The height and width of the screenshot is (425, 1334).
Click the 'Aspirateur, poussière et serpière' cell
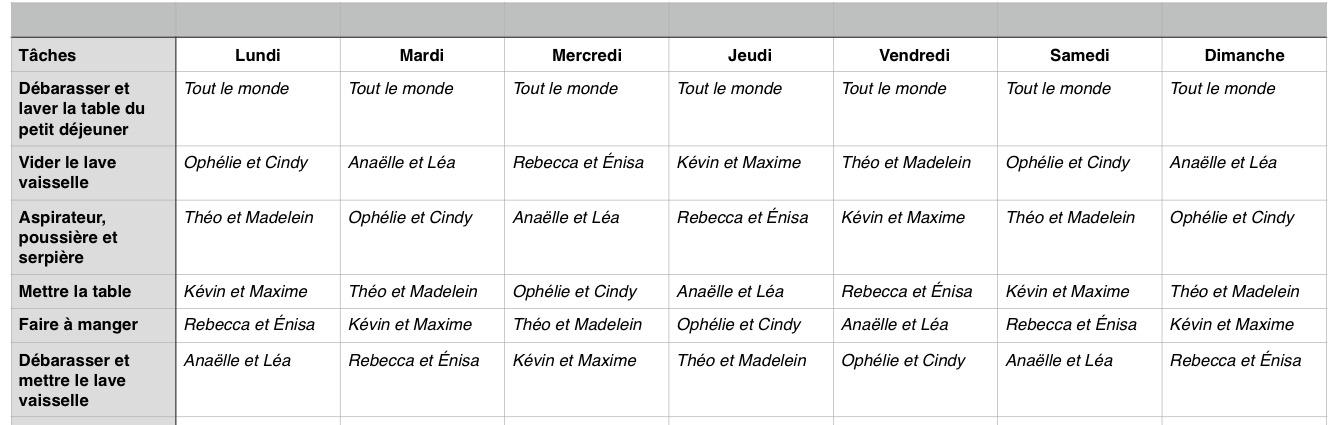[94, 237]
